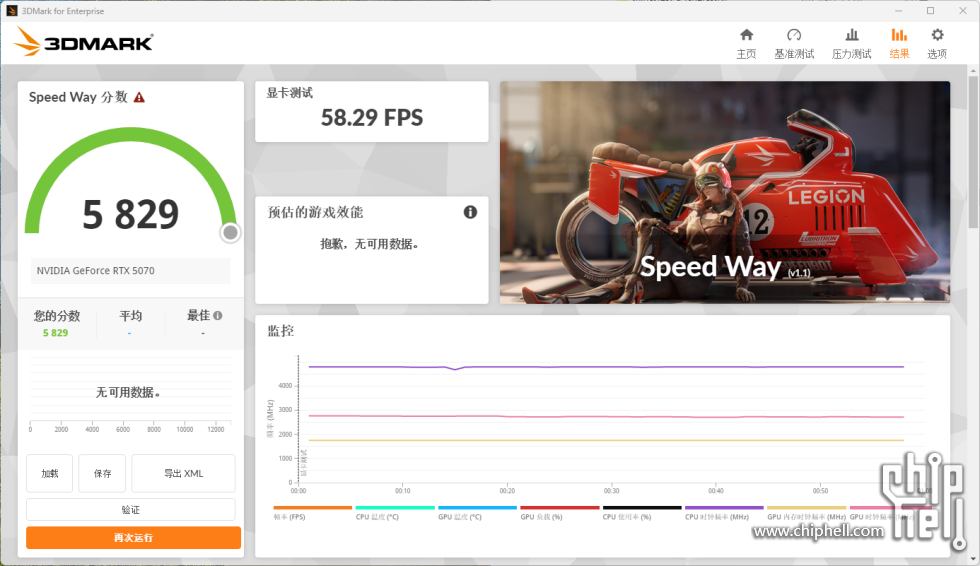Click the benchmark gauge icon
Image resolution: width=980 pixels, height=566 pixels.
(794, 34)
